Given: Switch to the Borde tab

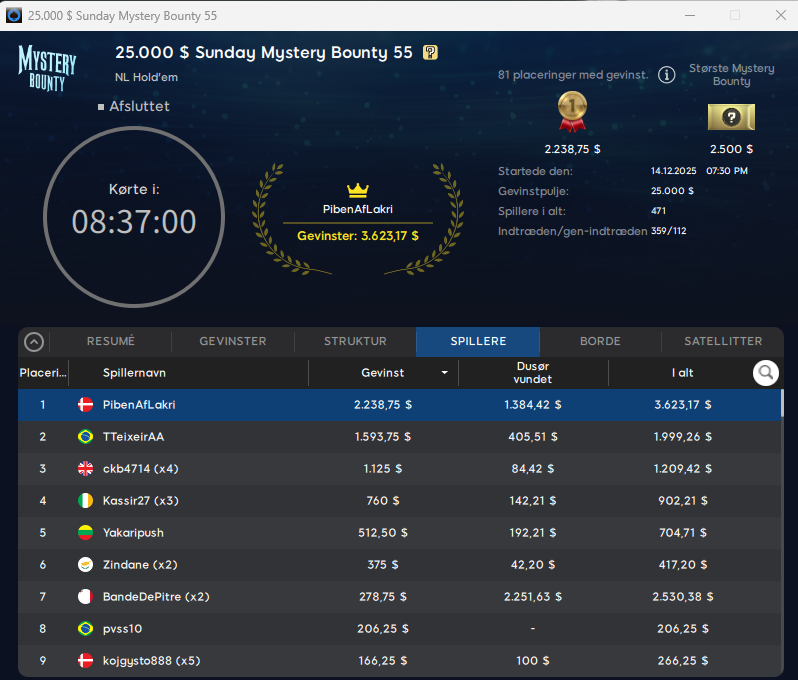Looking at the screenshot, I should coord(600,342).
